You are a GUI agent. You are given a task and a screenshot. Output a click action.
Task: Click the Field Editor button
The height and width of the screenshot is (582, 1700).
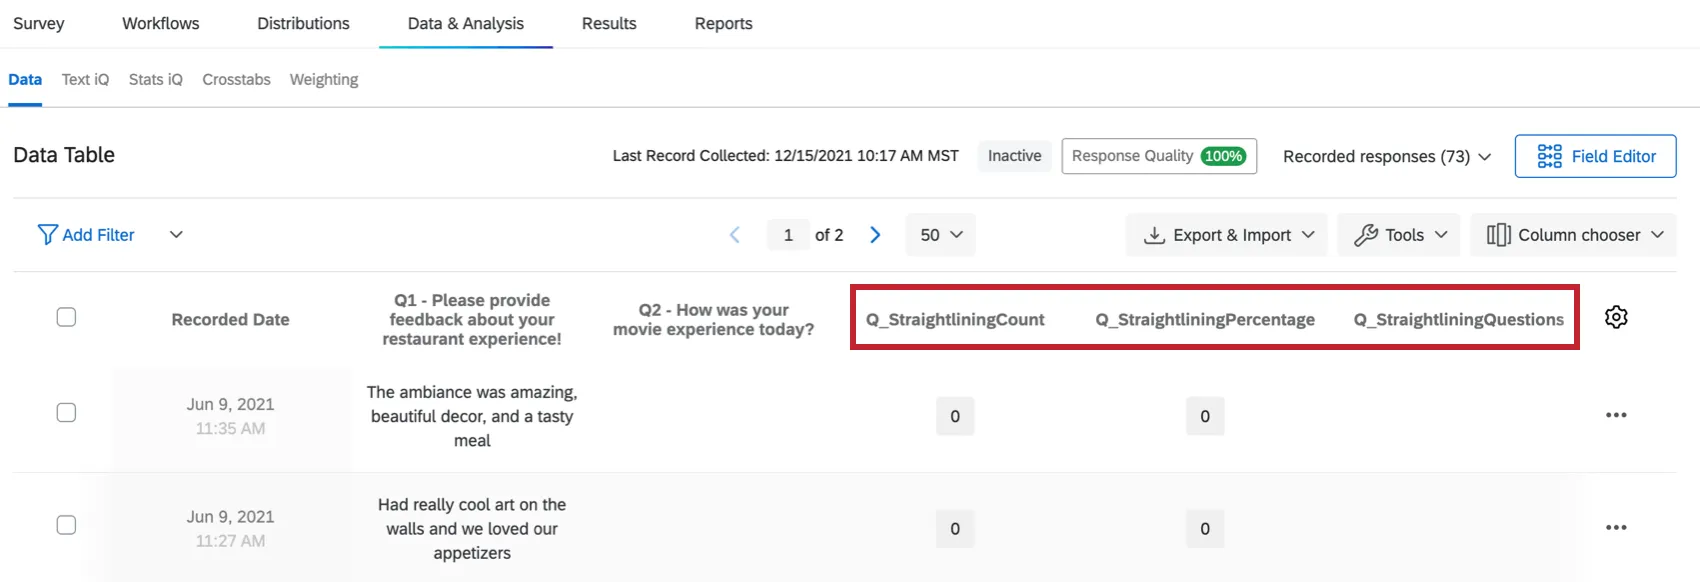tap(1595, 156)
